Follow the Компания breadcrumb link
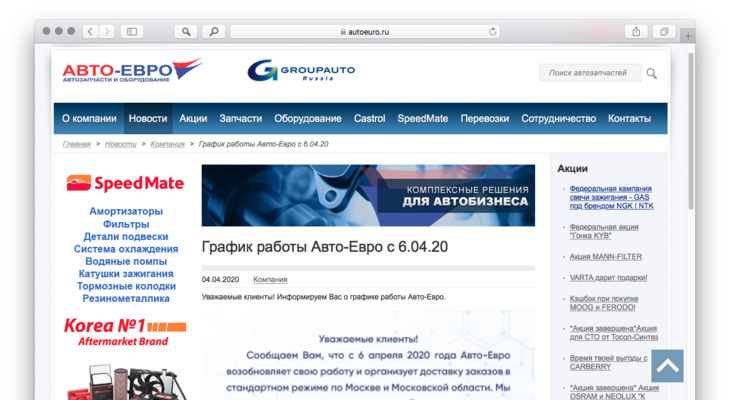The height and width of the screenshot is (400, 730). (x=168, y=144)
